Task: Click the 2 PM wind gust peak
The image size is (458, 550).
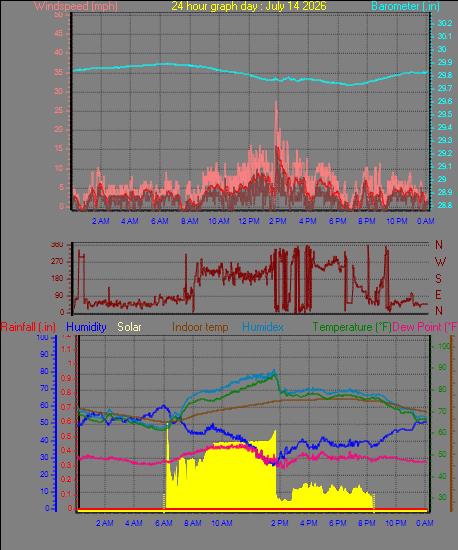Action: click(x=276, y=102)
